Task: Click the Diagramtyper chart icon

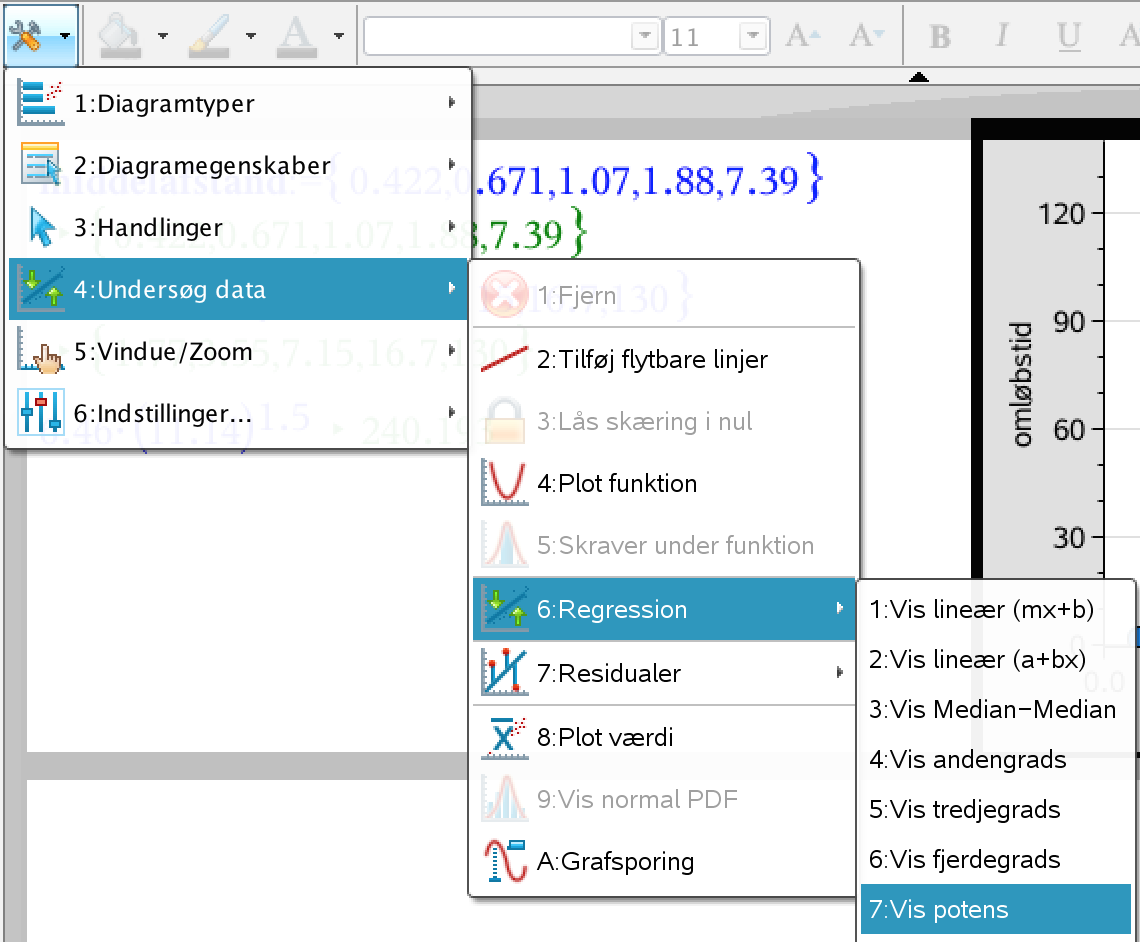Action: tap(40, 102)
